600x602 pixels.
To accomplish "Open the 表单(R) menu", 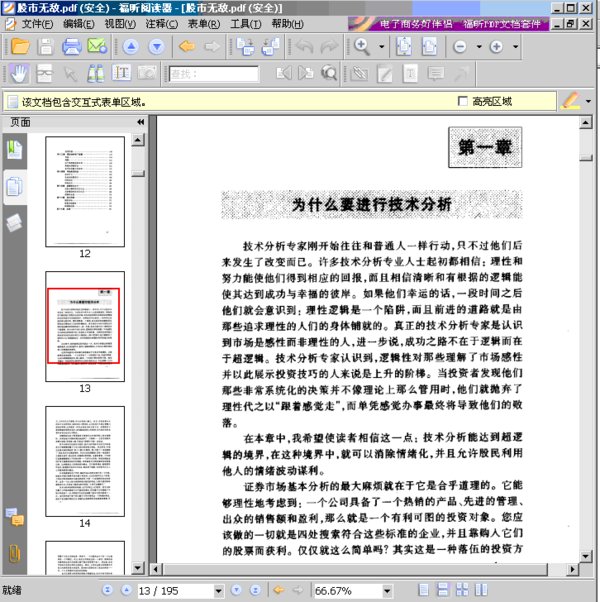I will click(204, 24).
